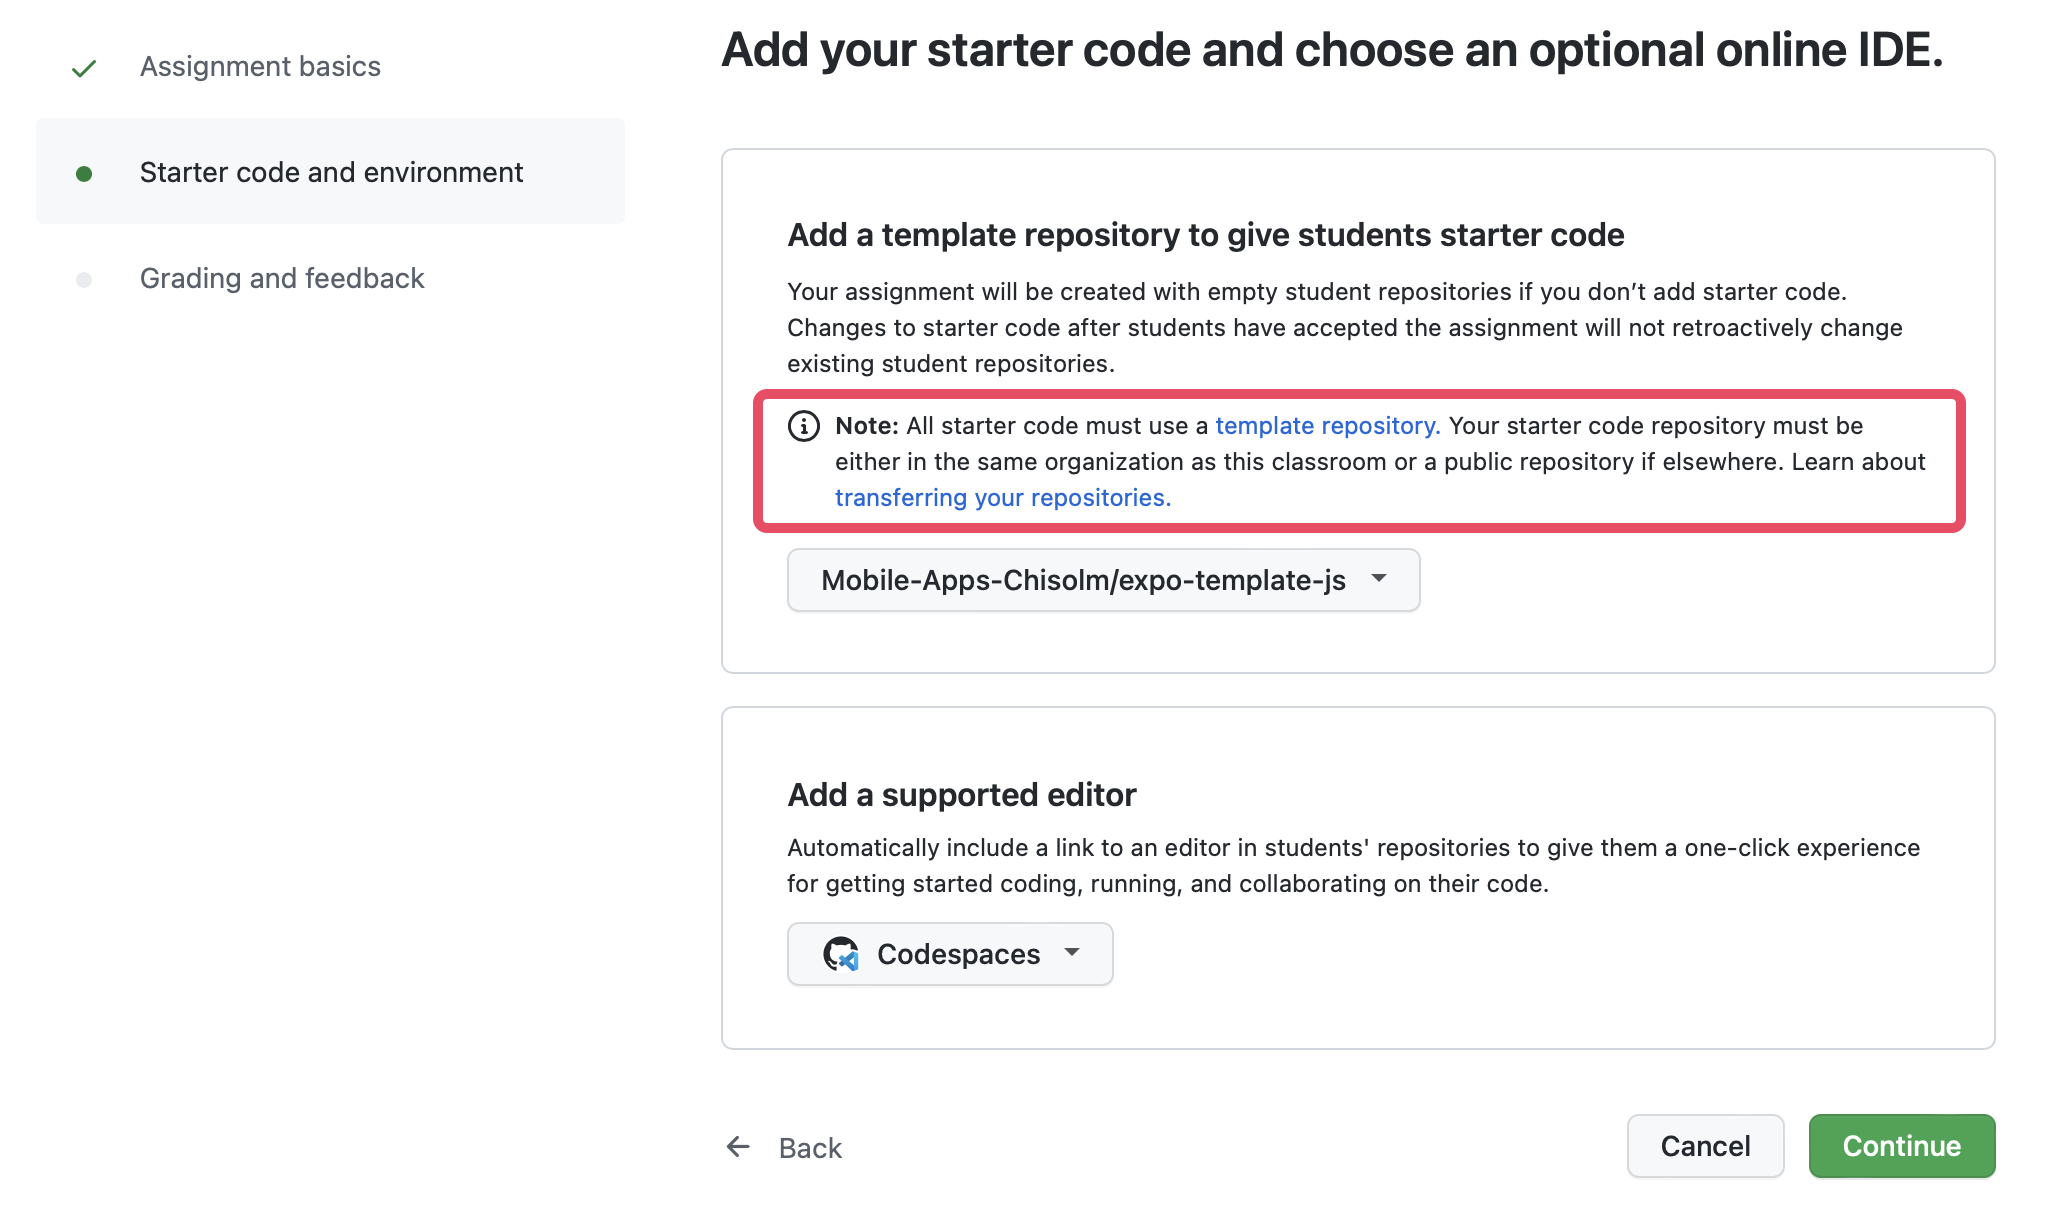Screen dimensions: 2058x1222
Task: Expand the Codespaces editor dropdown
Action: tap(958, 954)
